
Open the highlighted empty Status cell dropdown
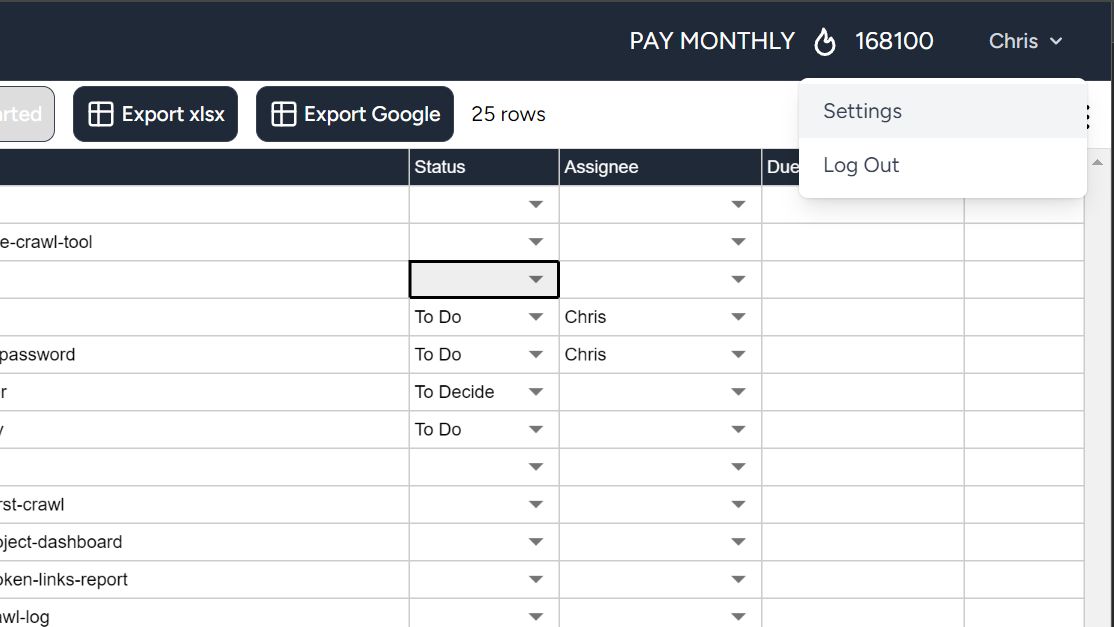coord(536,280)
